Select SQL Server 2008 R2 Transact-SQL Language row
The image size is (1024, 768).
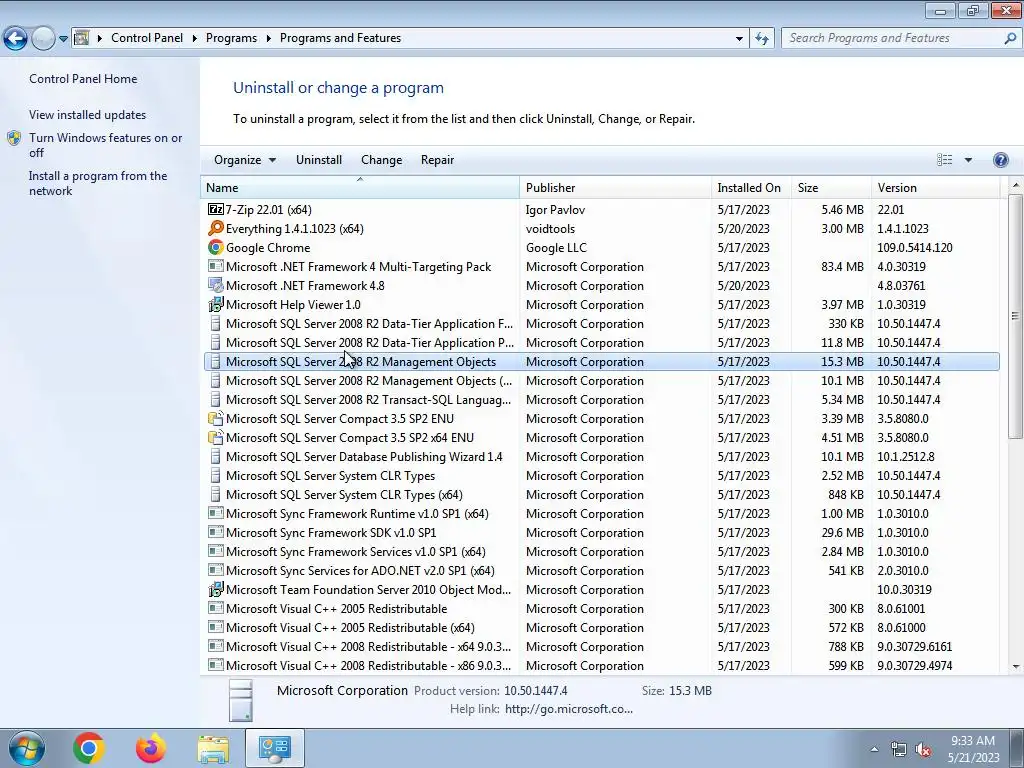(x=601, y=400)
